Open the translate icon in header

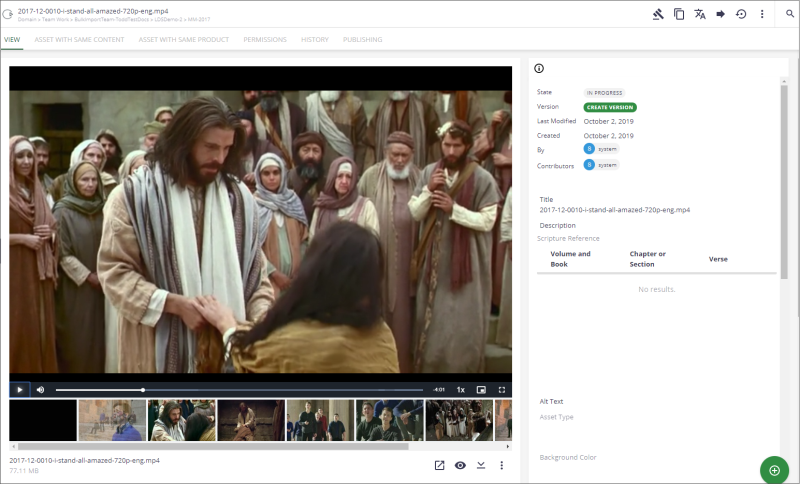coord(700,14)
